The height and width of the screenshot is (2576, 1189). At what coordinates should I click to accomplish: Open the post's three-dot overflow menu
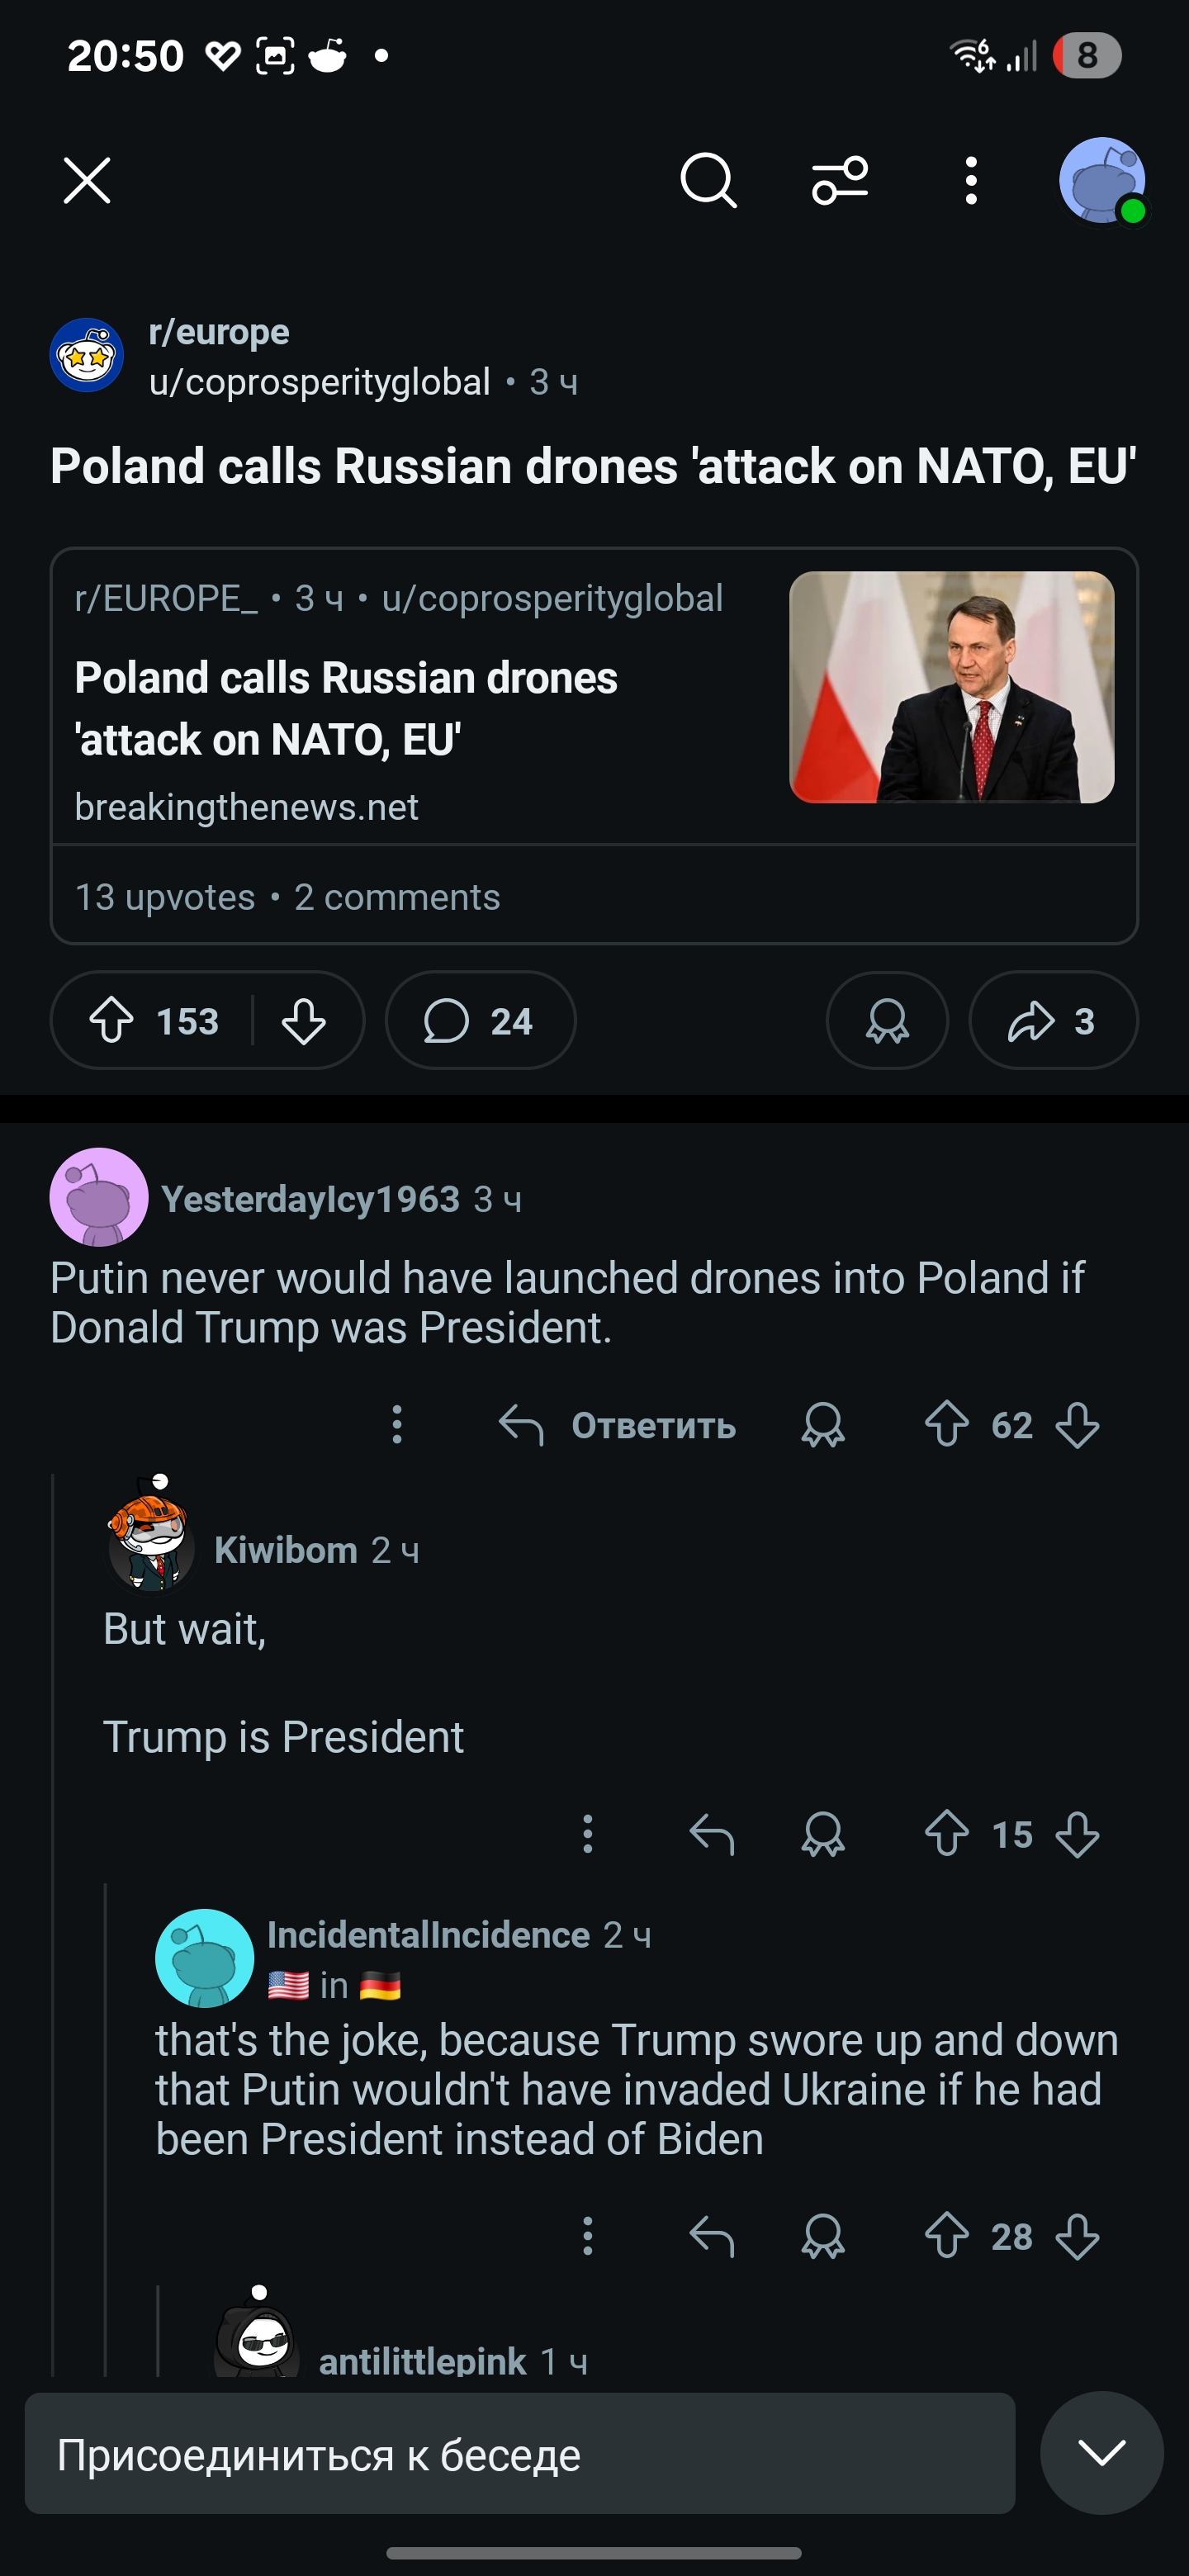(970, 181)
